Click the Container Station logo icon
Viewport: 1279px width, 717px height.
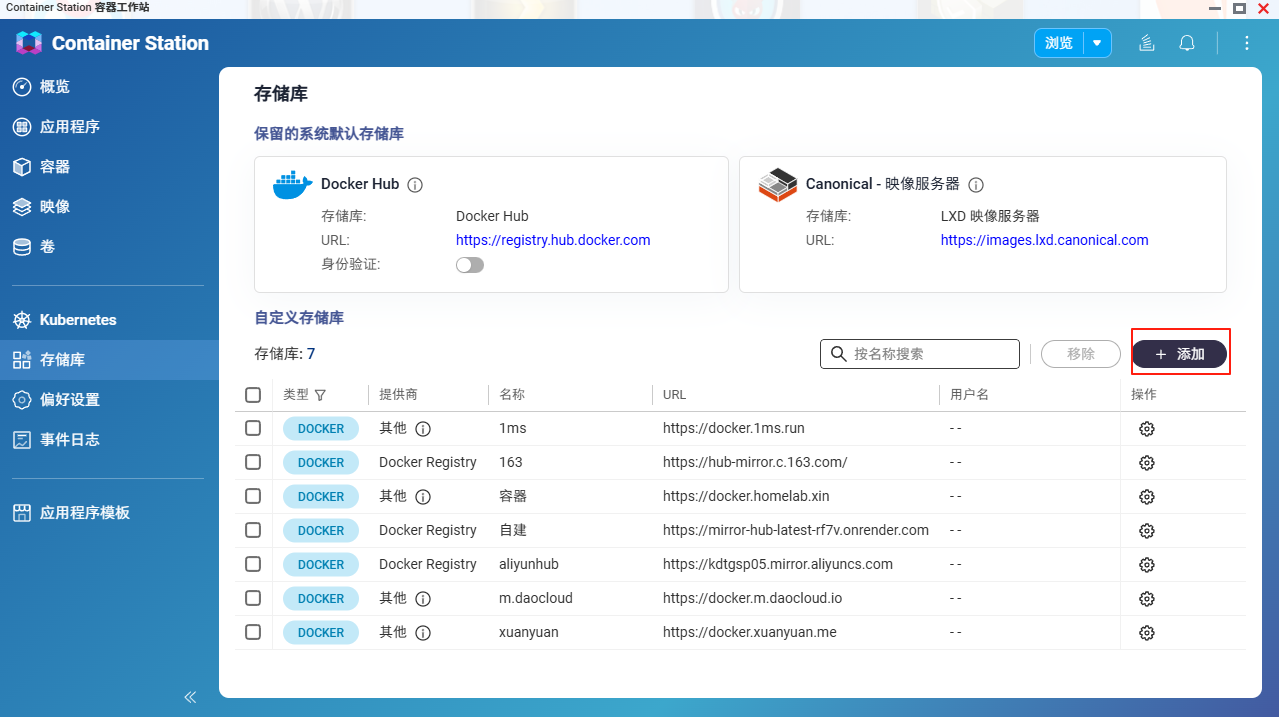(x=29, y=43)
